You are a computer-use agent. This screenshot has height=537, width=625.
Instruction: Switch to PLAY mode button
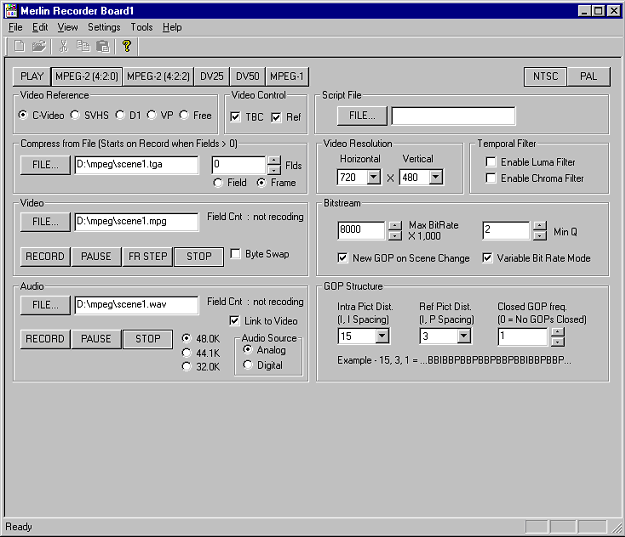(x=31, y=76)
